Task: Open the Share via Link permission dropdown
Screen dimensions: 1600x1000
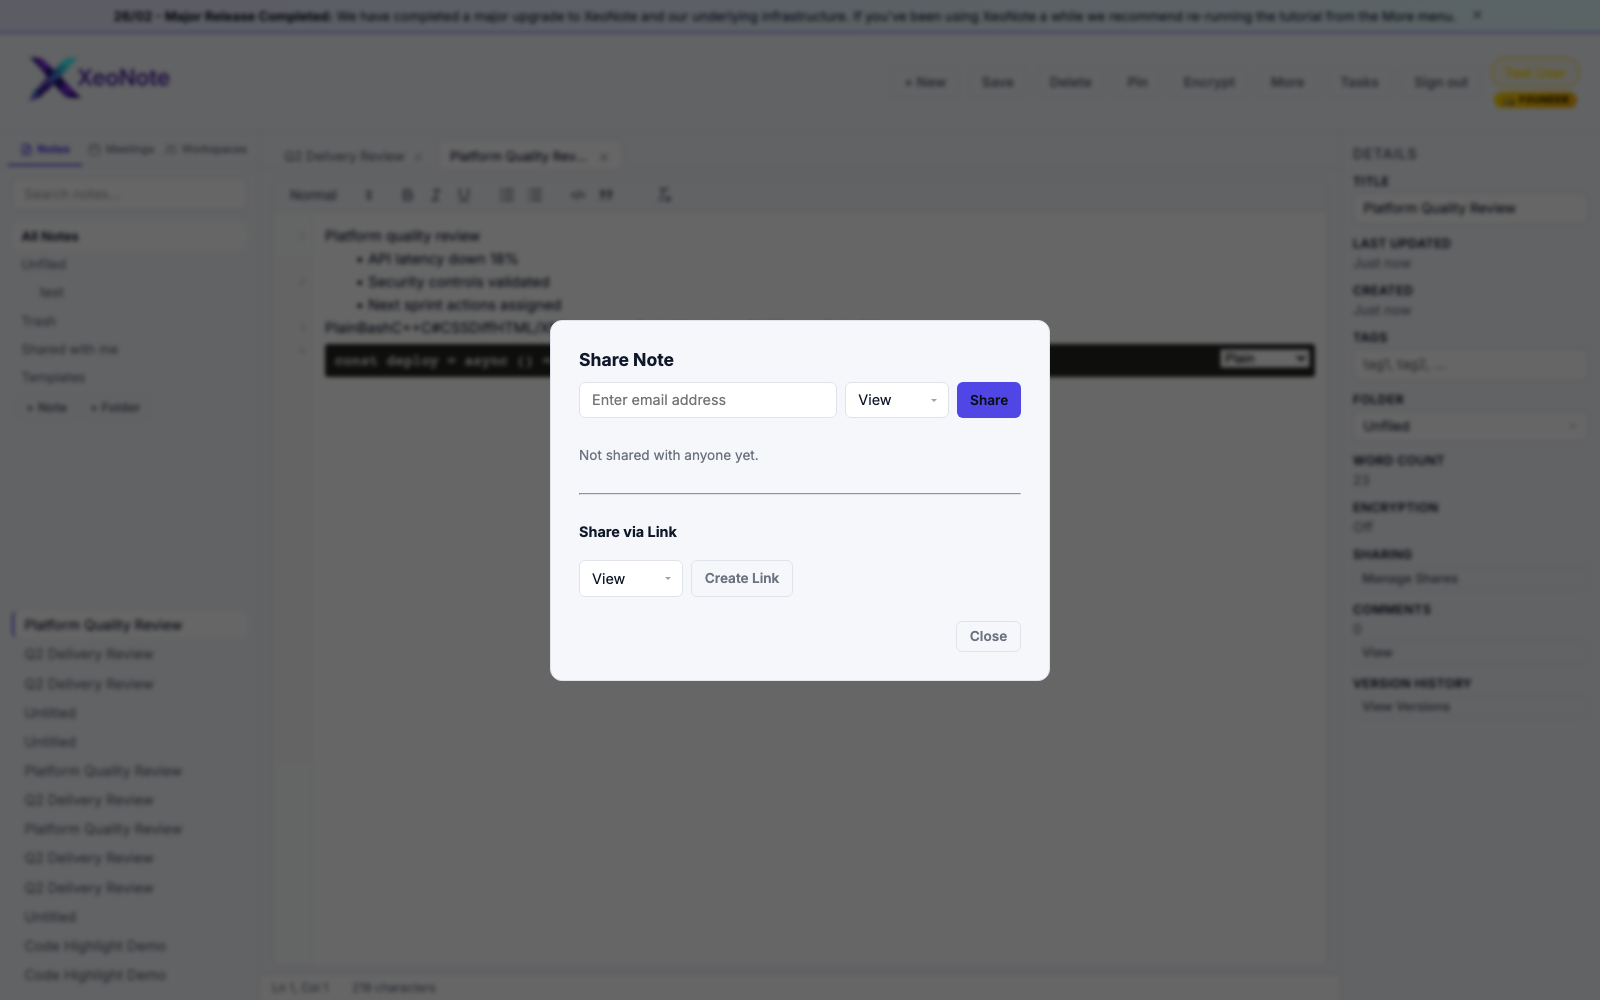Action: pos(630,578)
